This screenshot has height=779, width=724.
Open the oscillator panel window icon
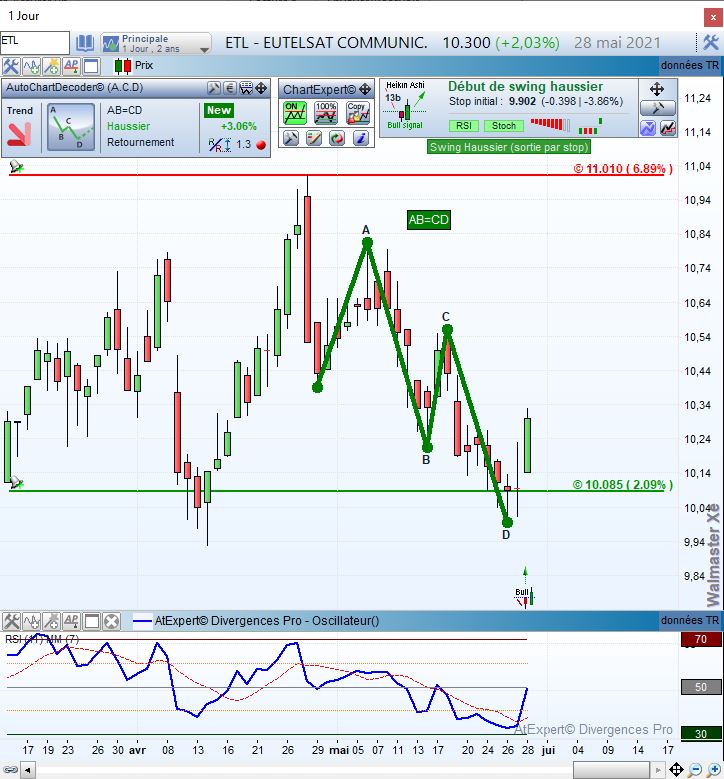(91, 621)
